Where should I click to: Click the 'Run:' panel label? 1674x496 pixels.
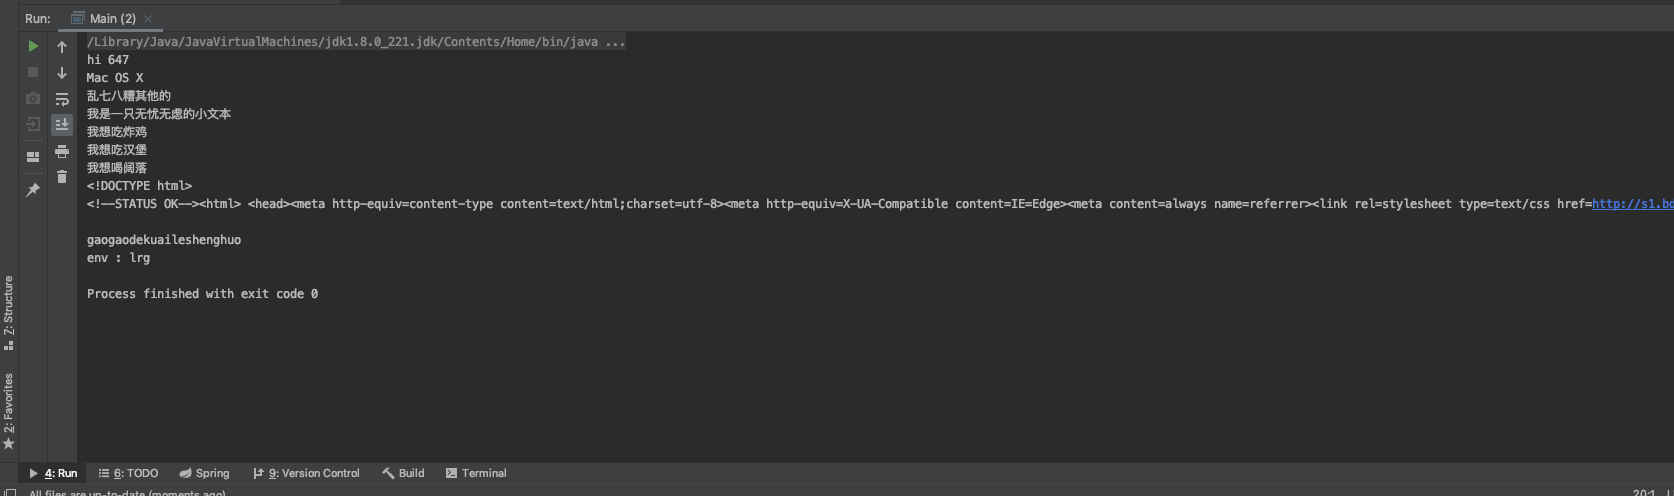[38, 18]
